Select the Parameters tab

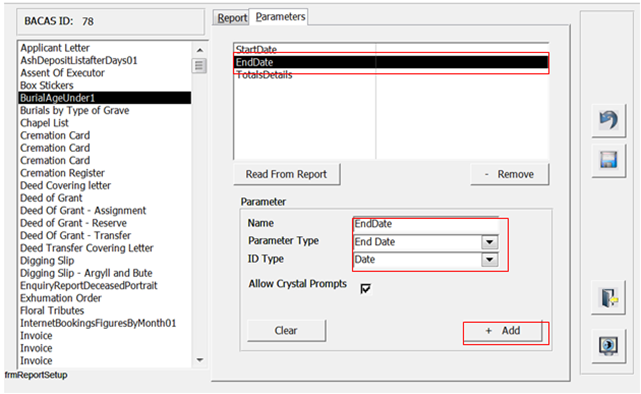(x=280, y=17)
